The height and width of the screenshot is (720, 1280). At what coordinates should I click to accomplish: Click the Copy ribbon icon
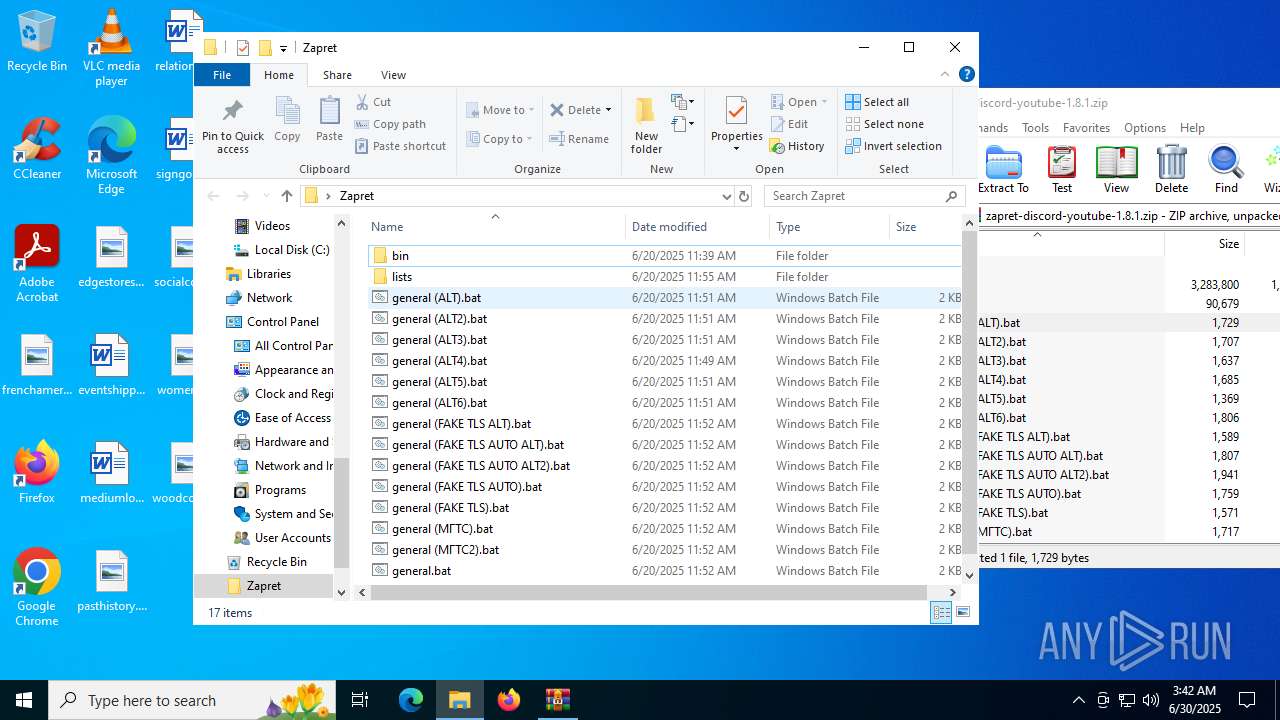pyautogui.click(x=287, y=120)
